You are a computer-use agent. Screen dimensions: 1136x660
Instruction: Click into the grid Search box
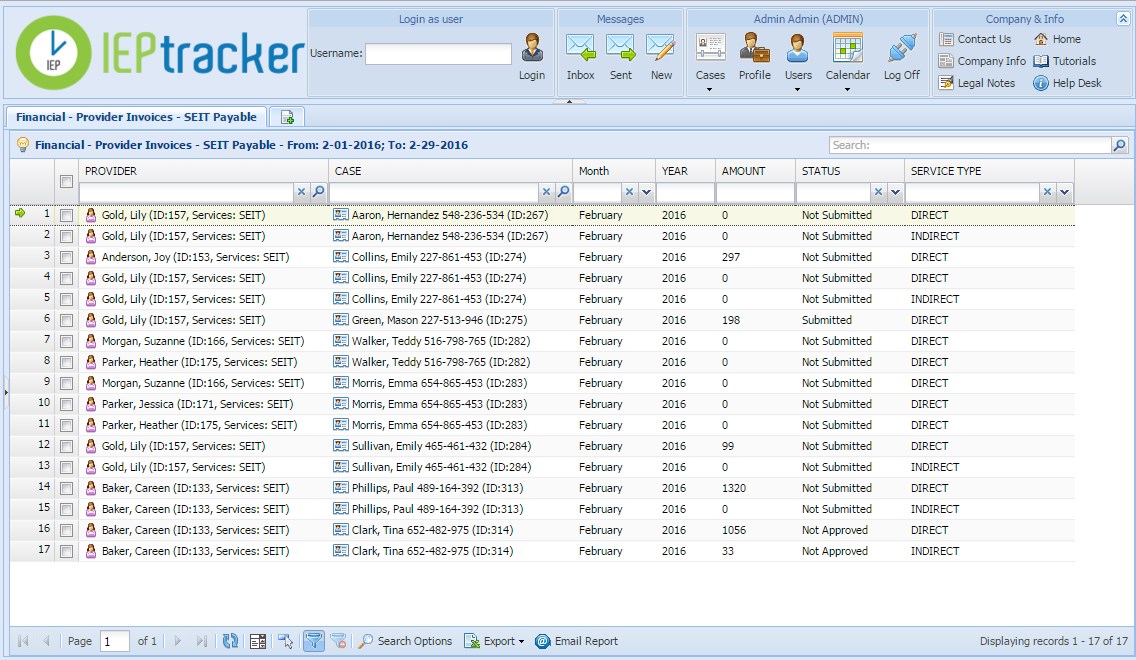[x=970, y=145]
